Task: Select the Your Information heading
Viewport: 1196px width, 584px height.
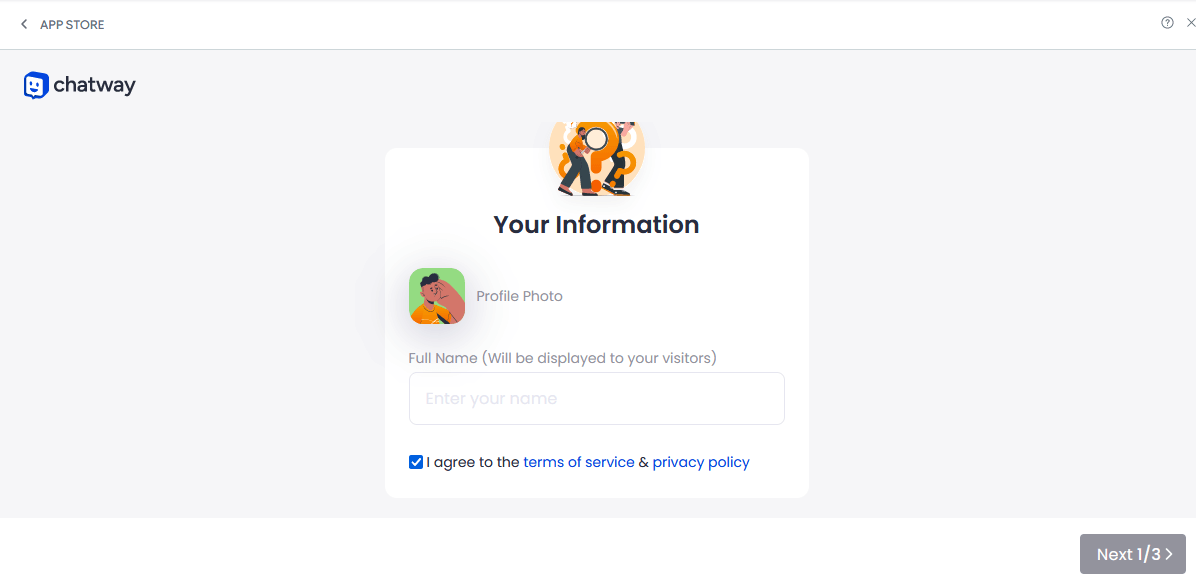Action: pyautogui.click(x=596, y=225)
